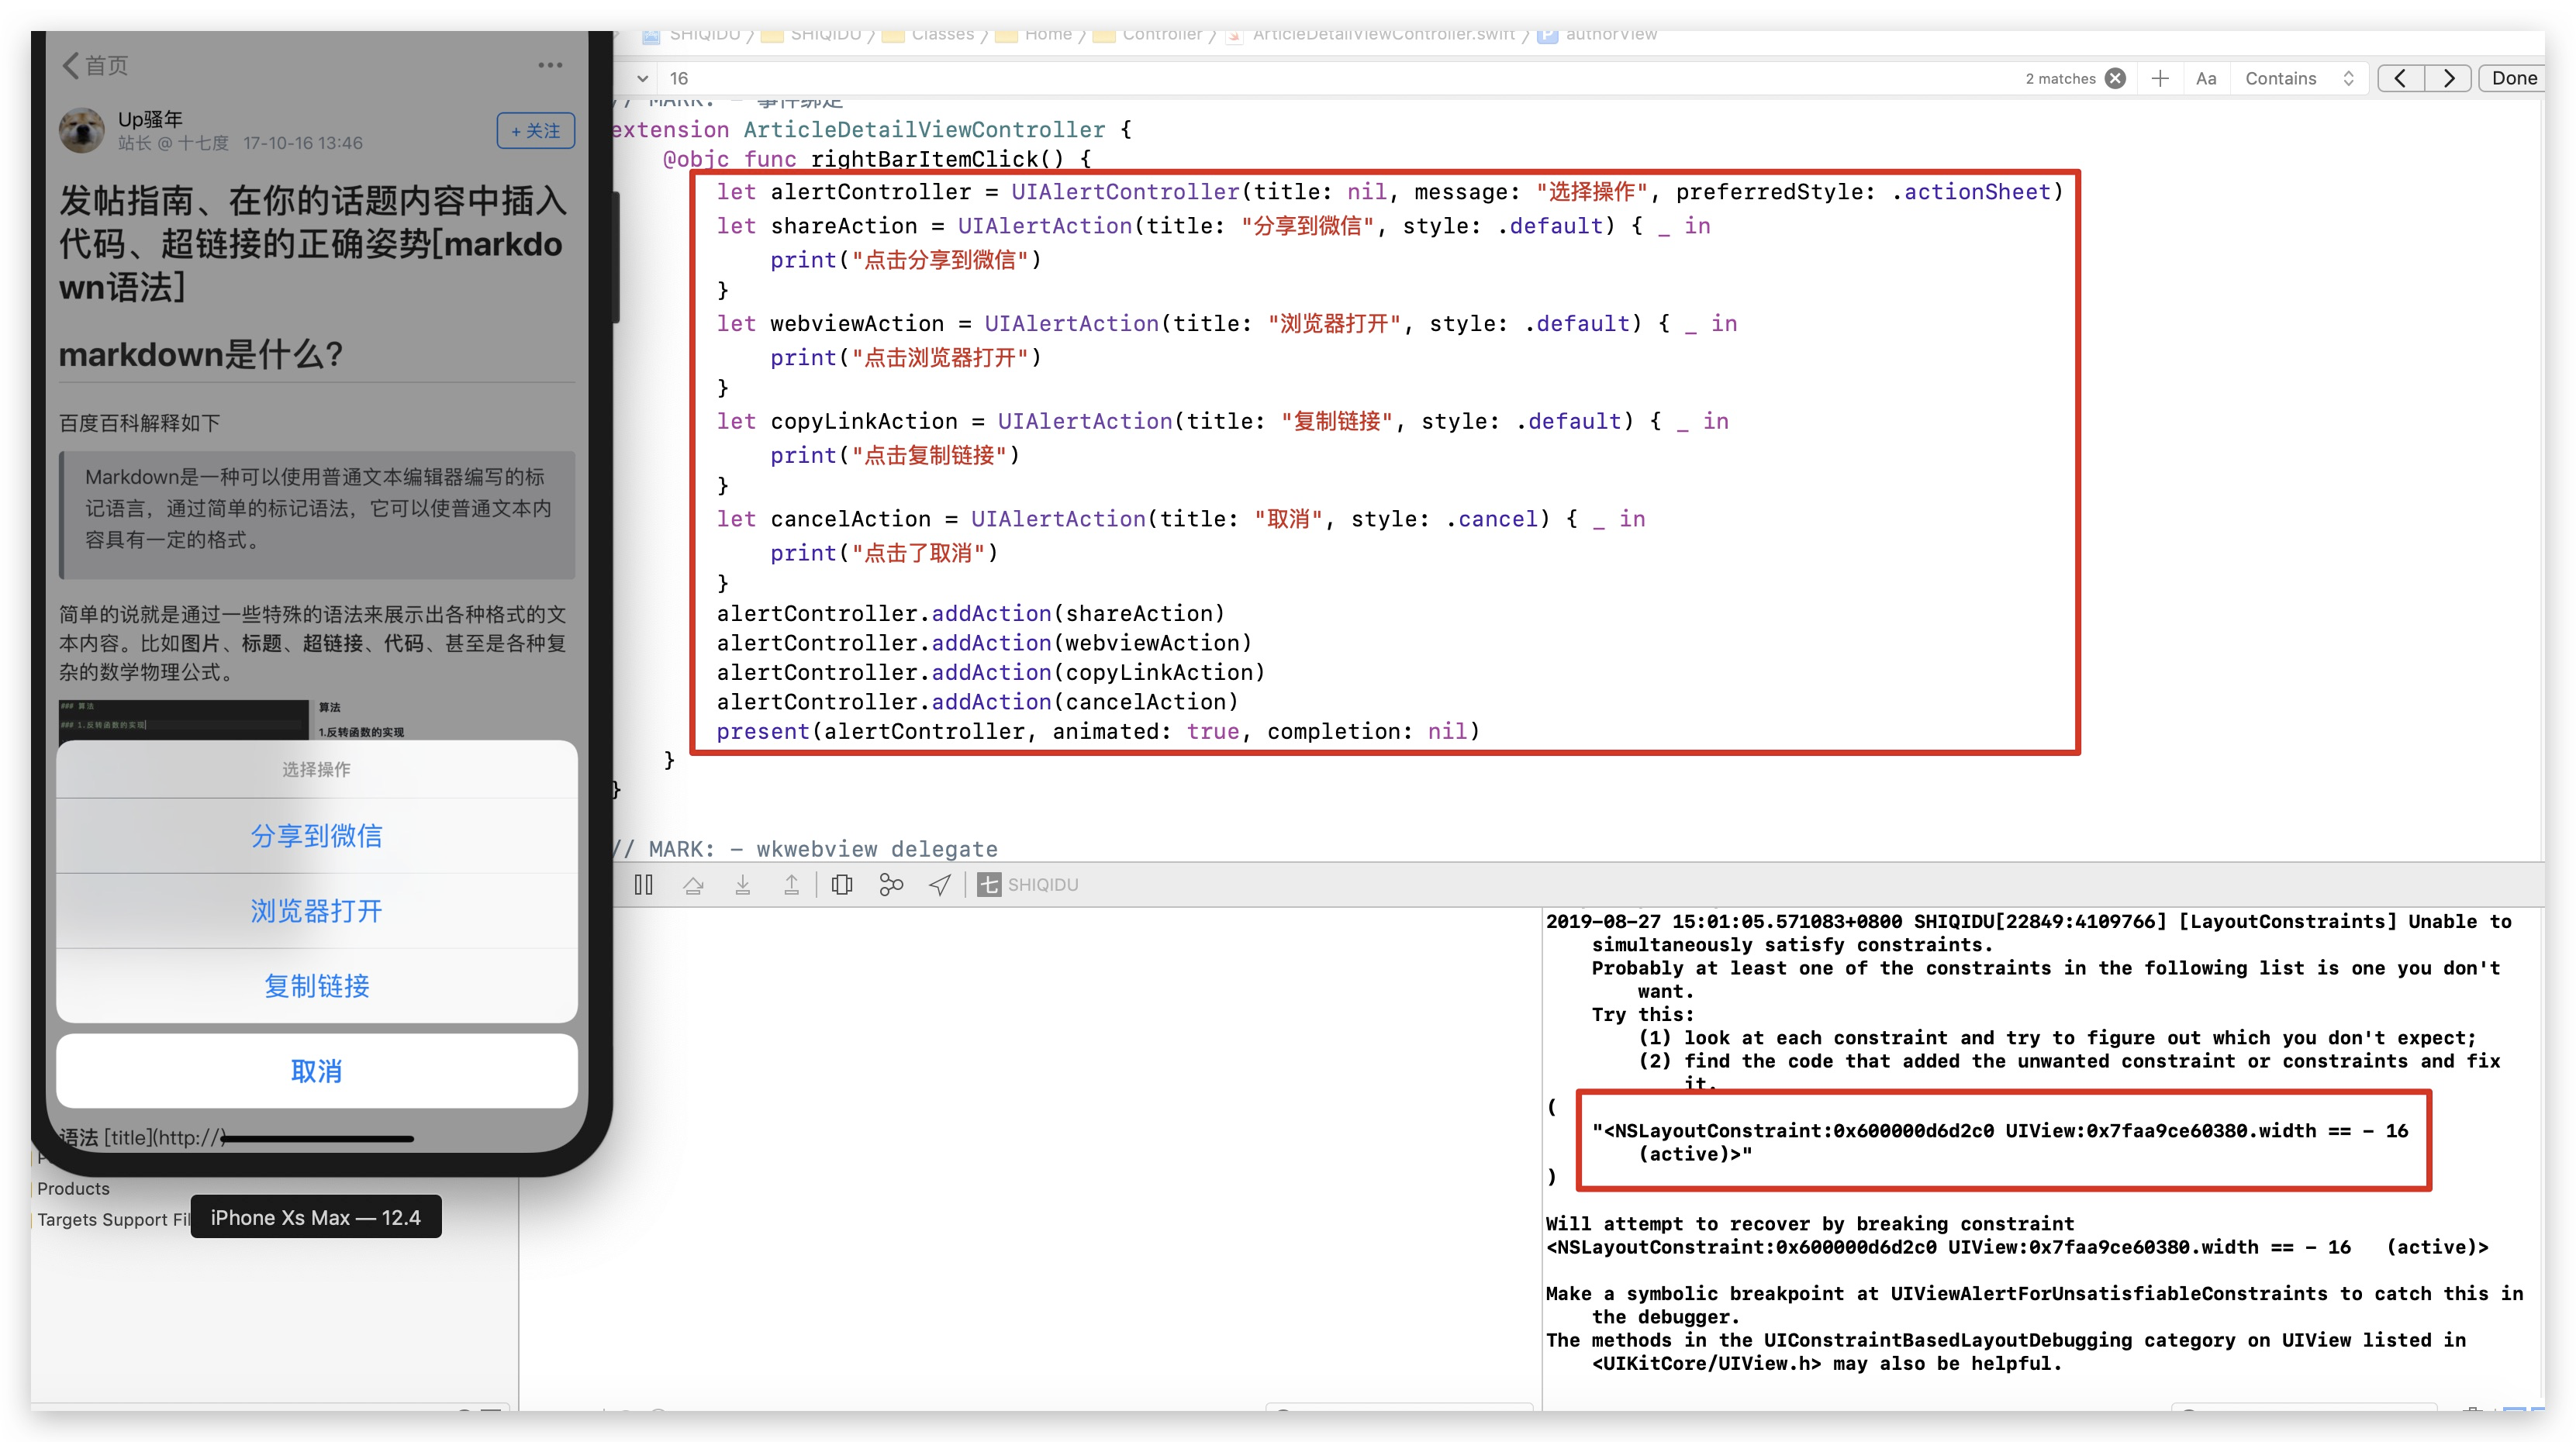Open the Debug Memory Graph icon

pyautogui.click(x=890, y=885)
